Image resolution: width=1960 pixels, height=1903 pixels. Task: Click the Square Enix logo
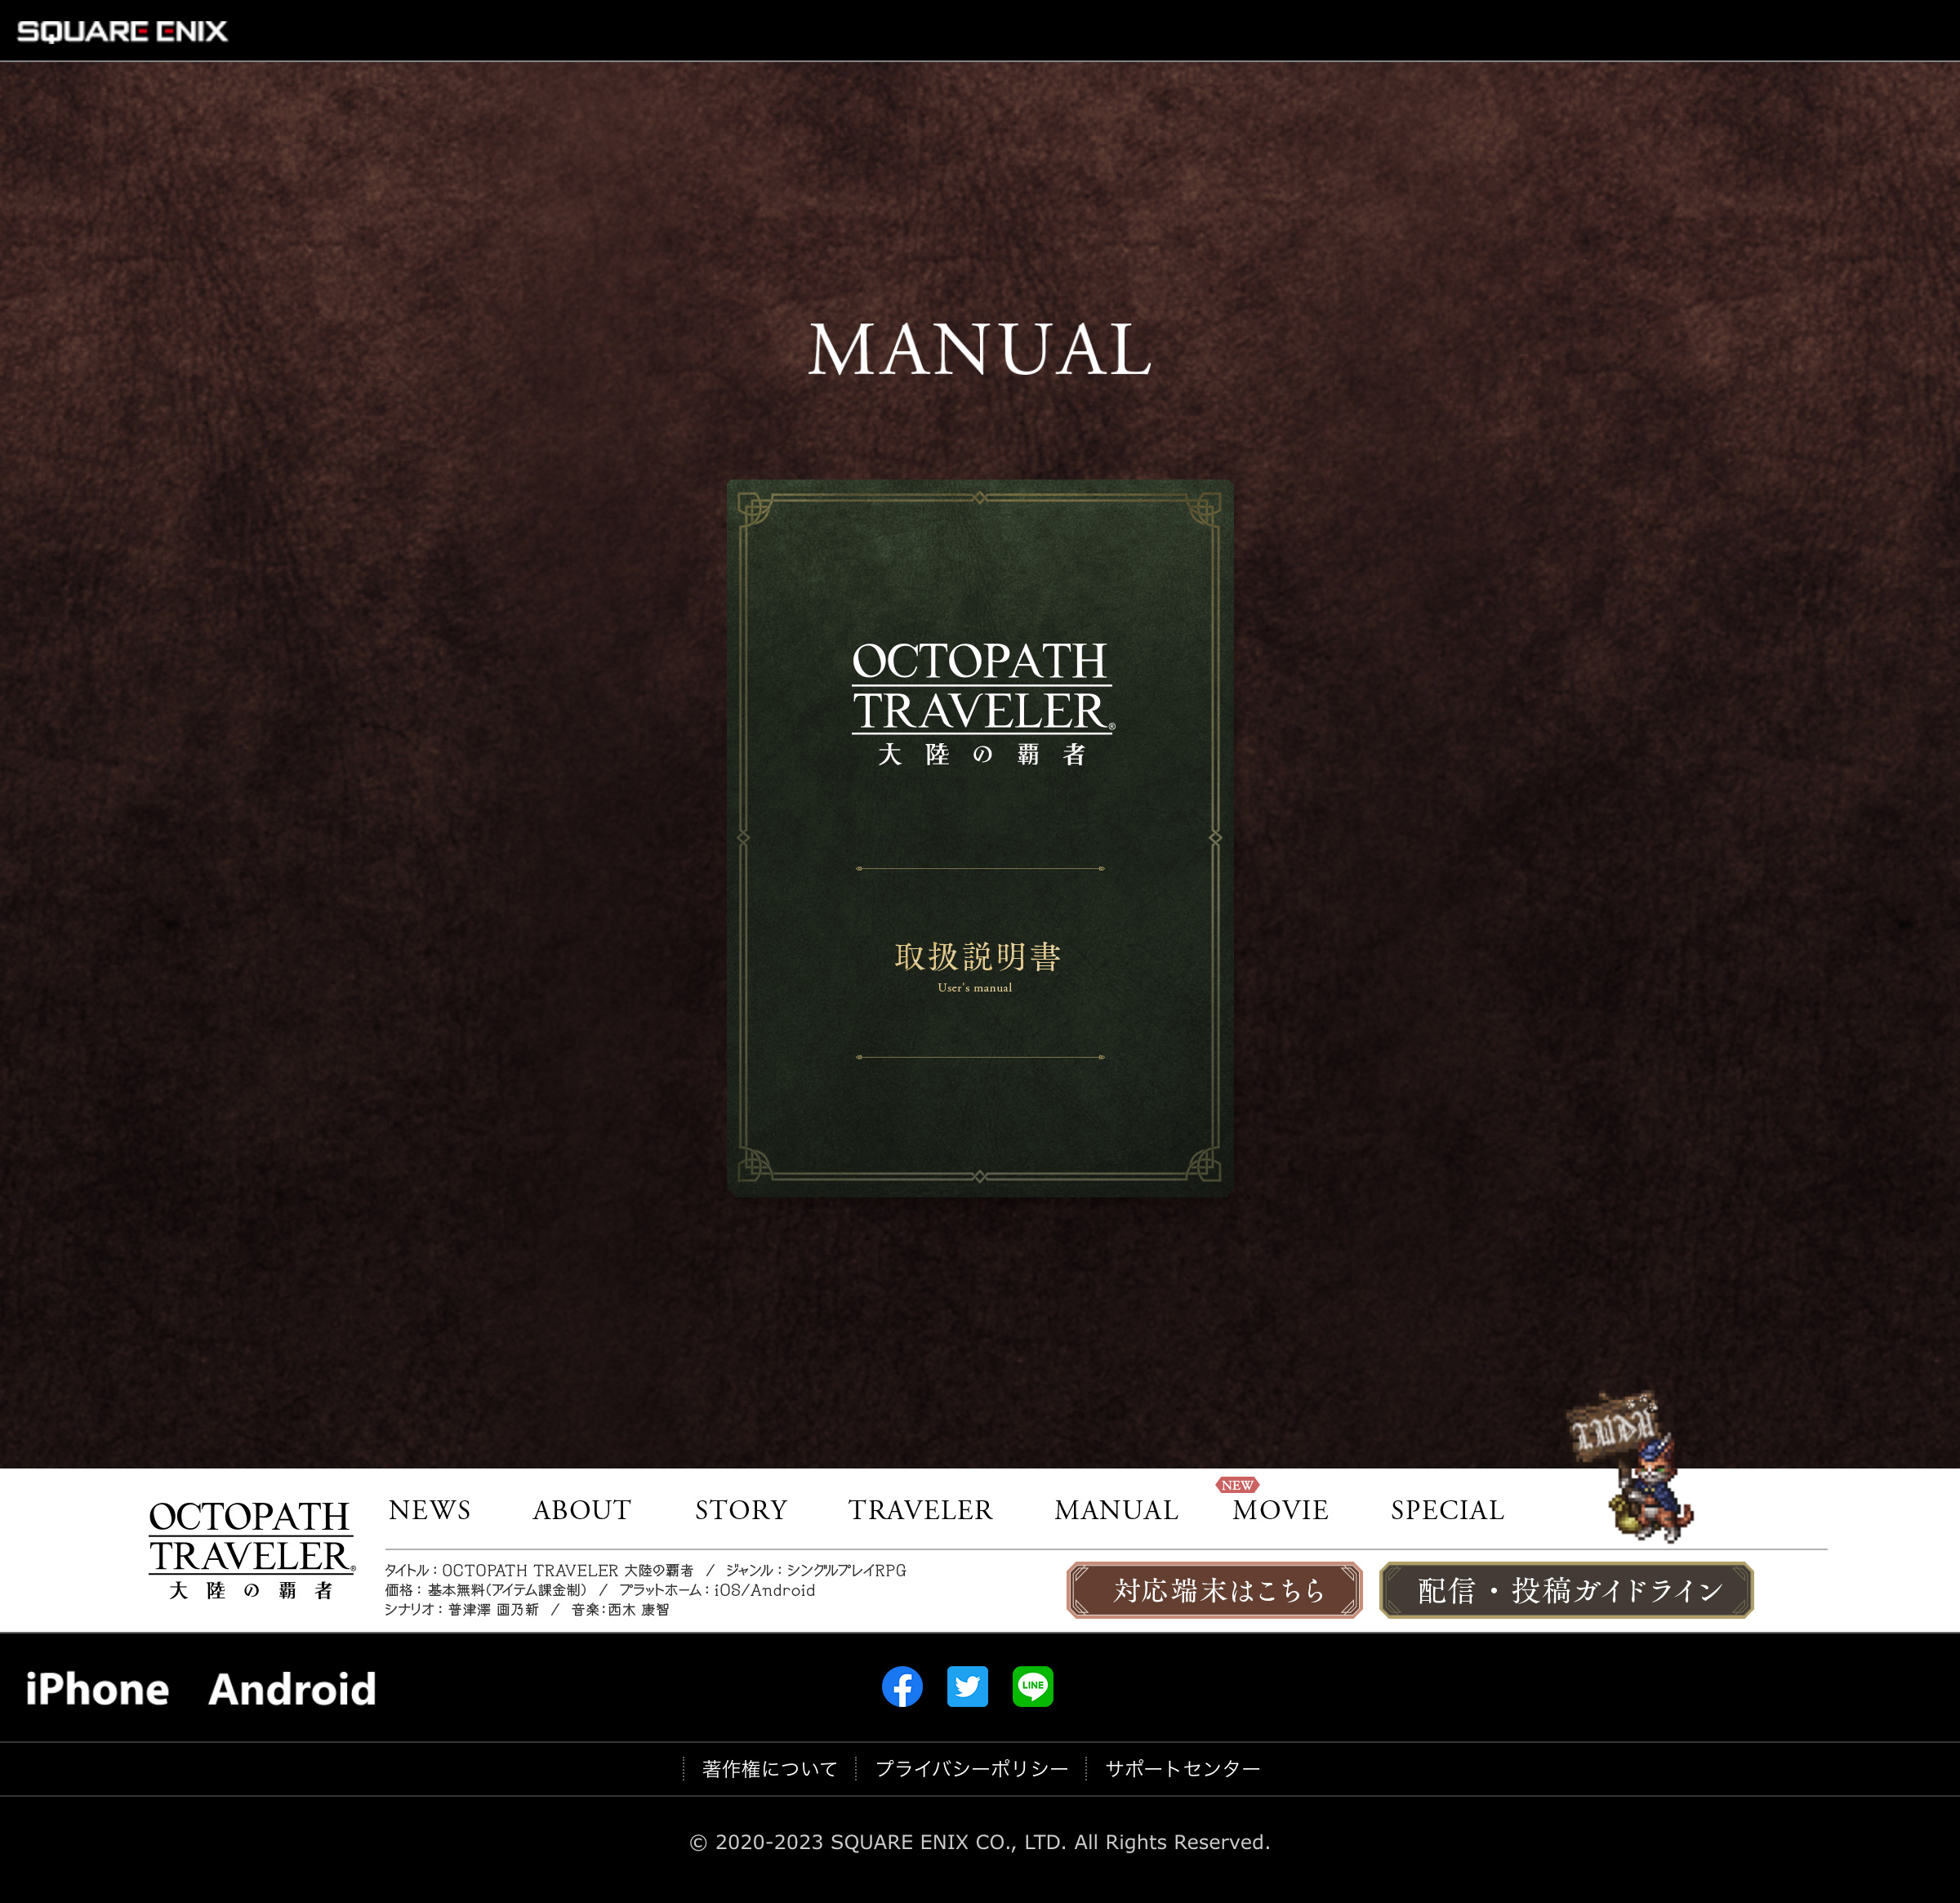point(122,31)
